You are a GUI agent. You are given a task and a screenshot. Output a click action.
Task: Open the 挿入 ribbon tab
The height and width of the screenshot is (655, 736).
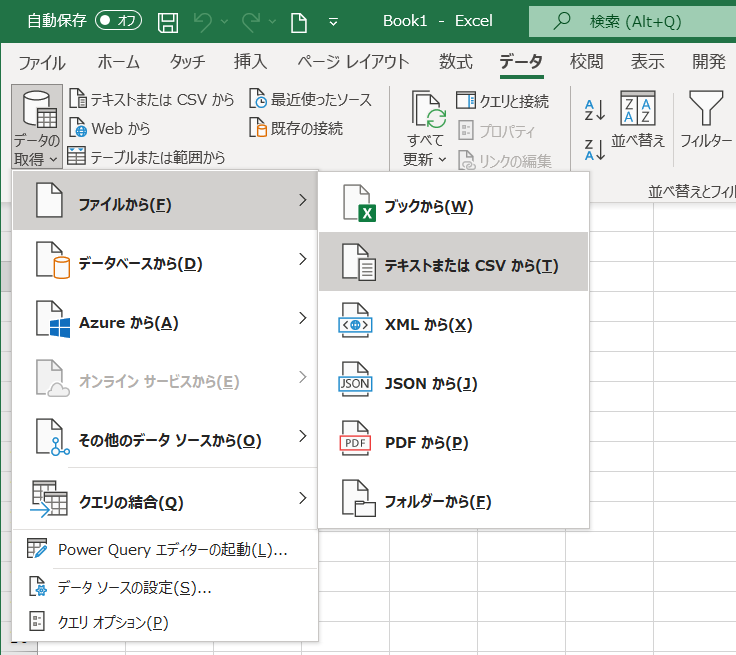(x=250, y=62)
